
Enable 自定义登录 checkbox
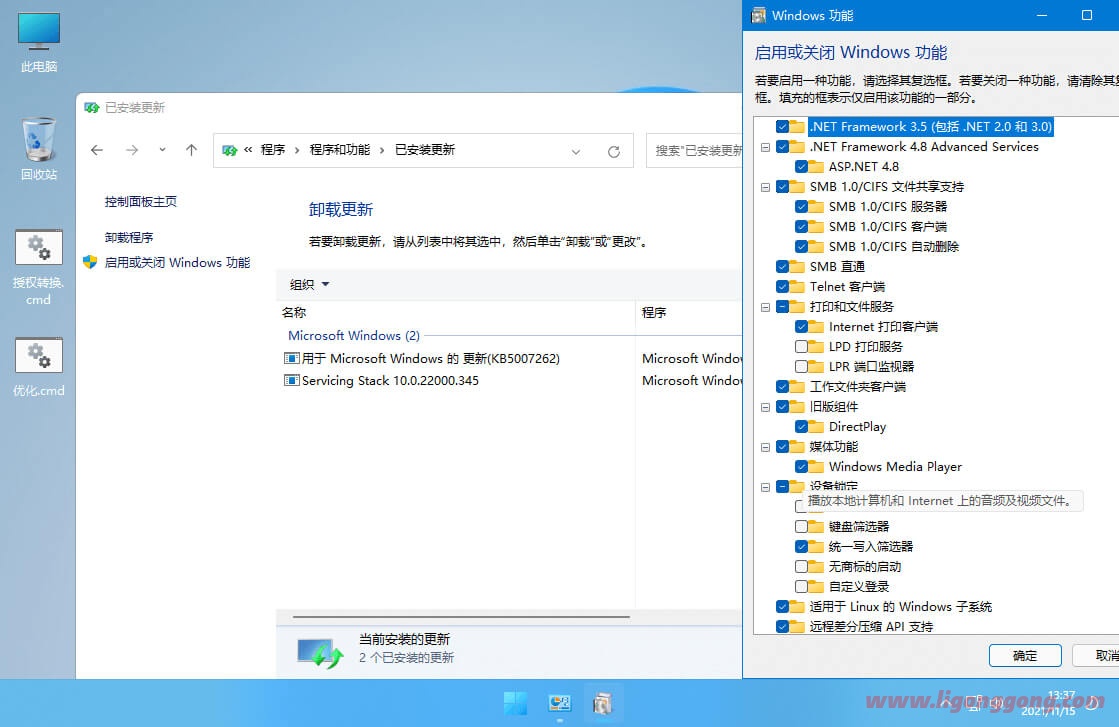[801, 586]
